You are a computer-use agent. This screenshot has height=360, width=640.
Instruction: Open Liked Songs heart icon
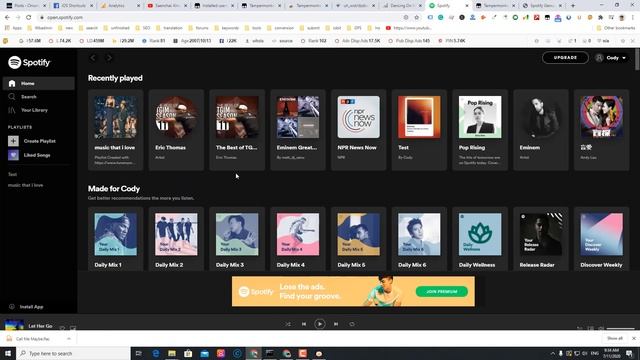click(13, 155)
